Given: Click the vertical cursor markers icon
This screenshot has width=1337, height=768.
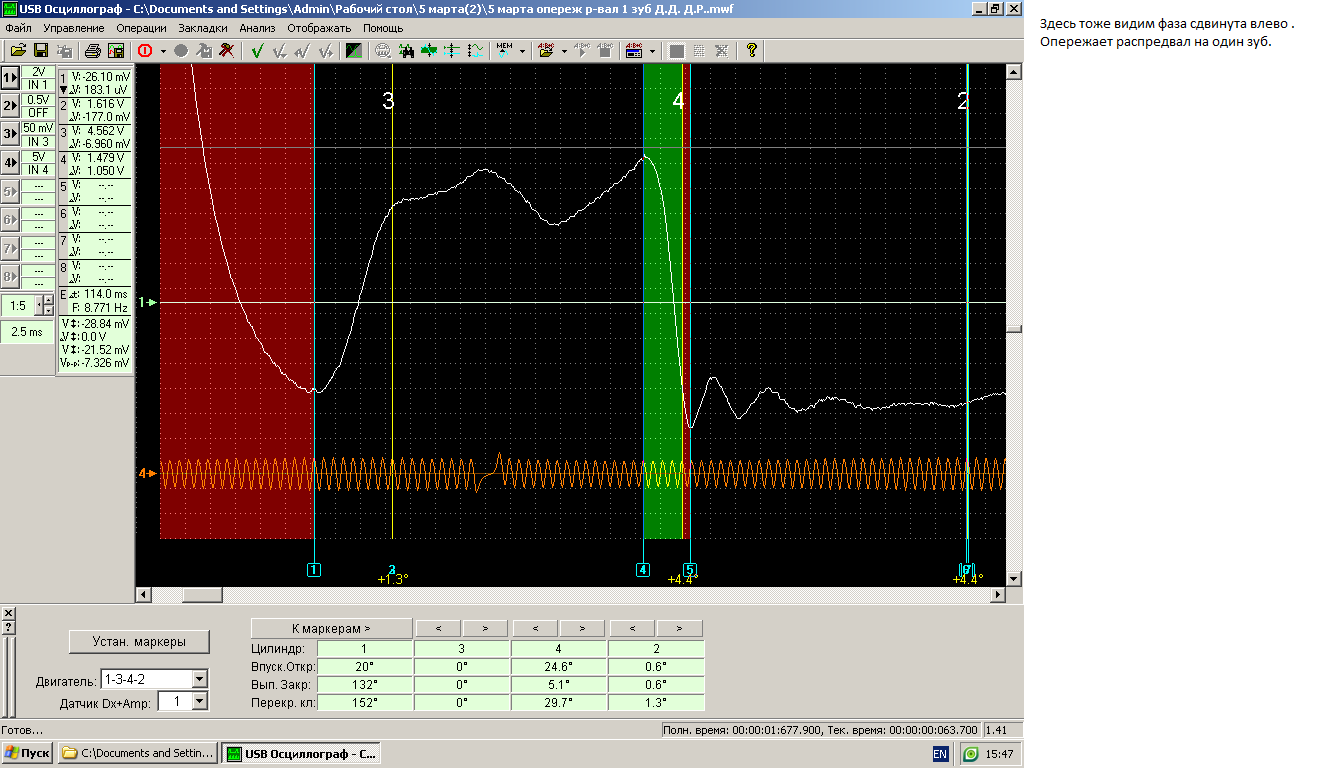Looking at the screenshot, I should click(x=453, y=50).
